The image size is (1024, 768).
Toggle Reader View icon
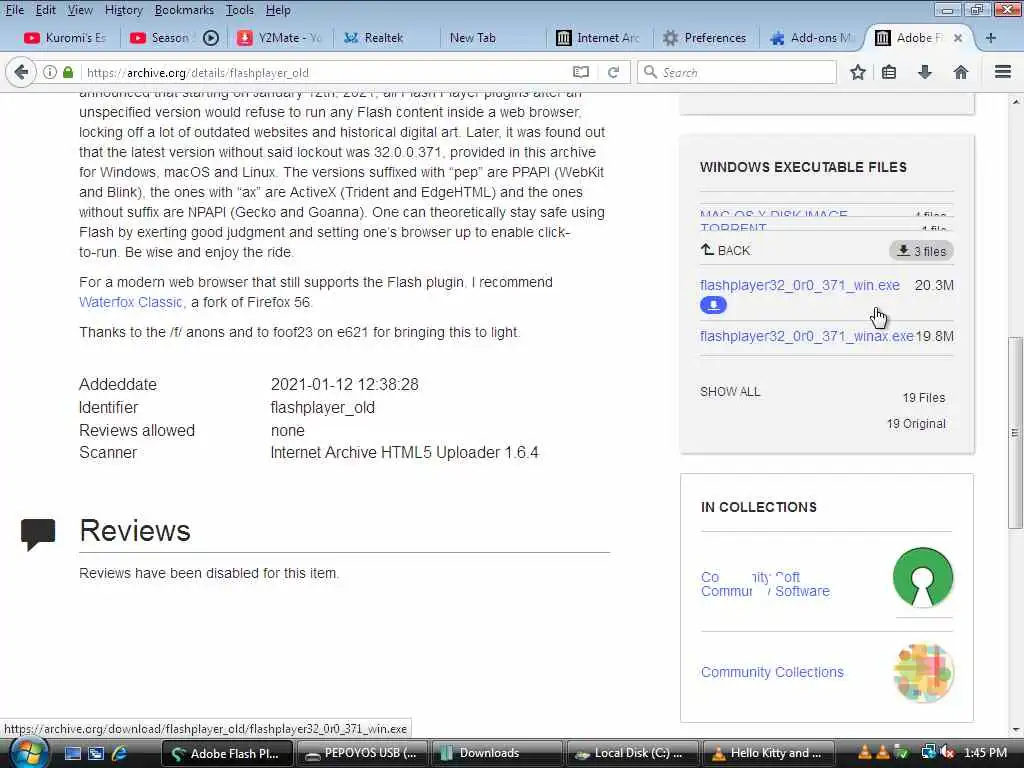(581, 72)
